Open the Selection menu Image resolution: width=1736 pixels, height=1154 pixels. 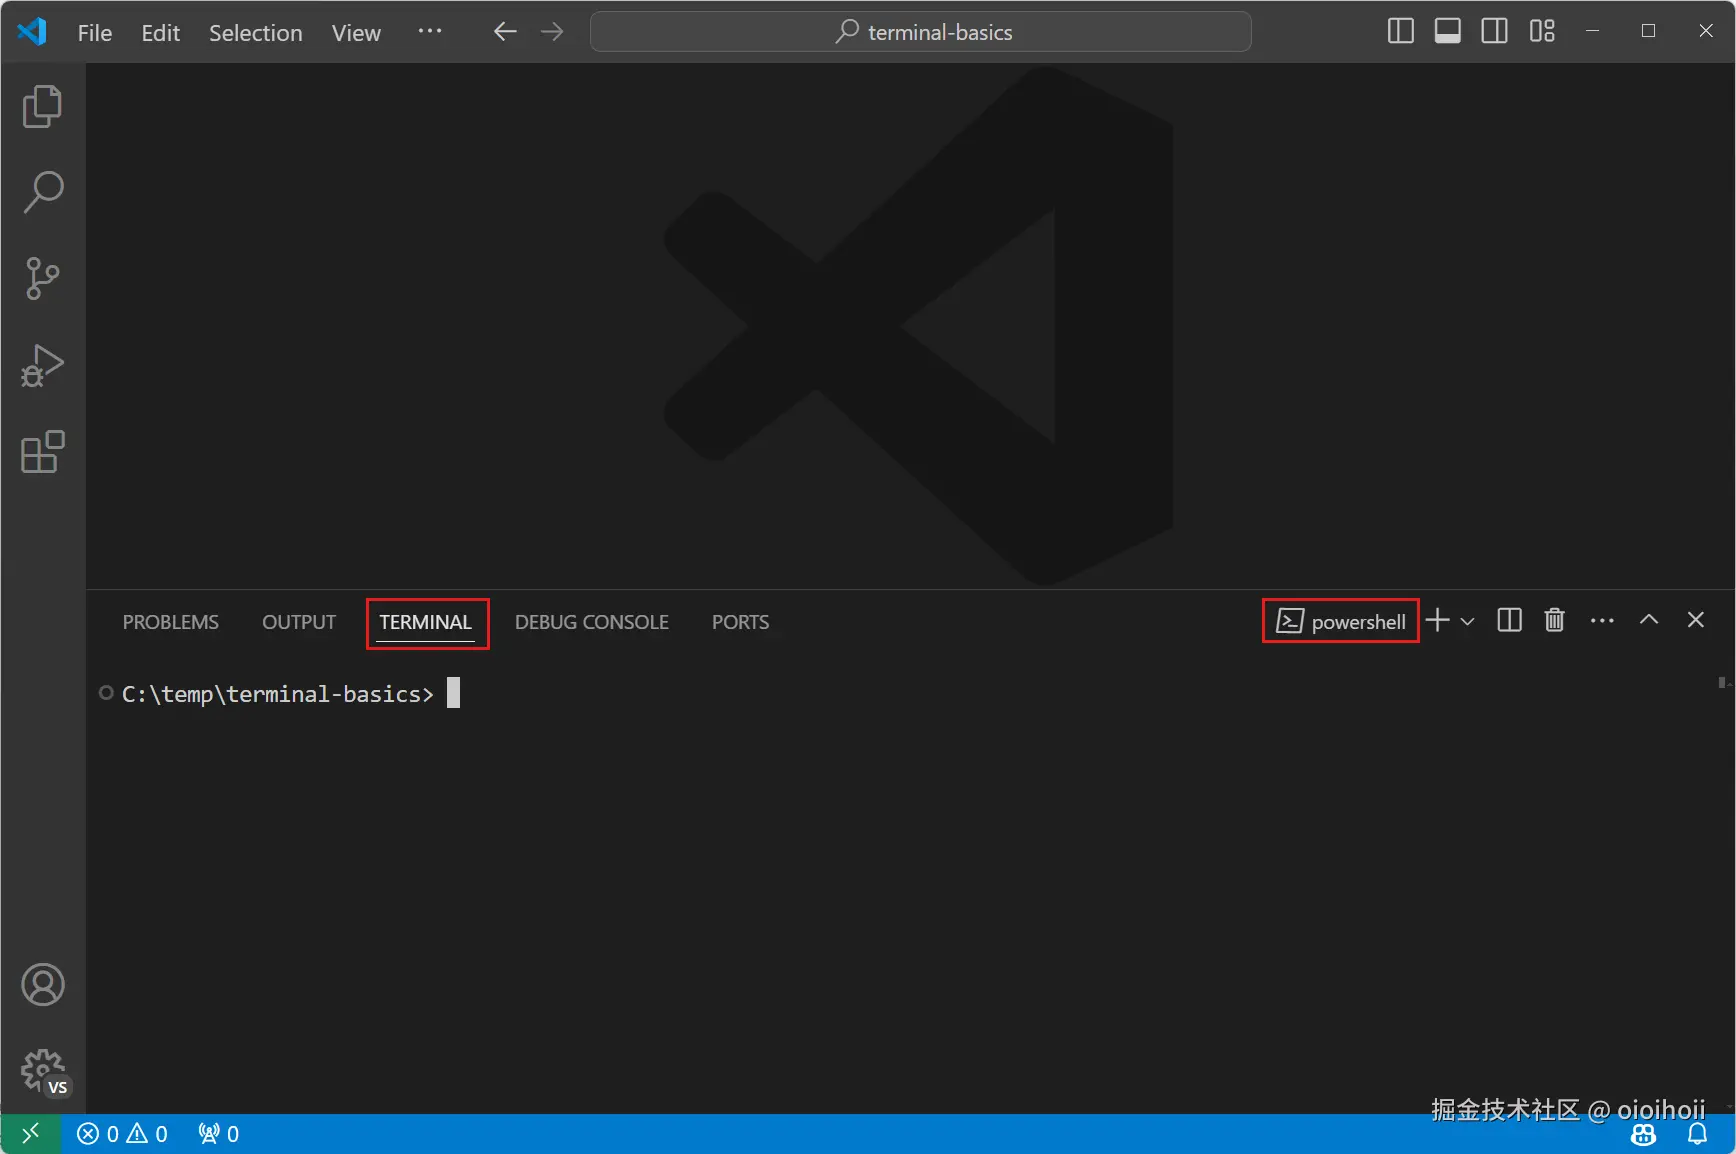(256, 33)
